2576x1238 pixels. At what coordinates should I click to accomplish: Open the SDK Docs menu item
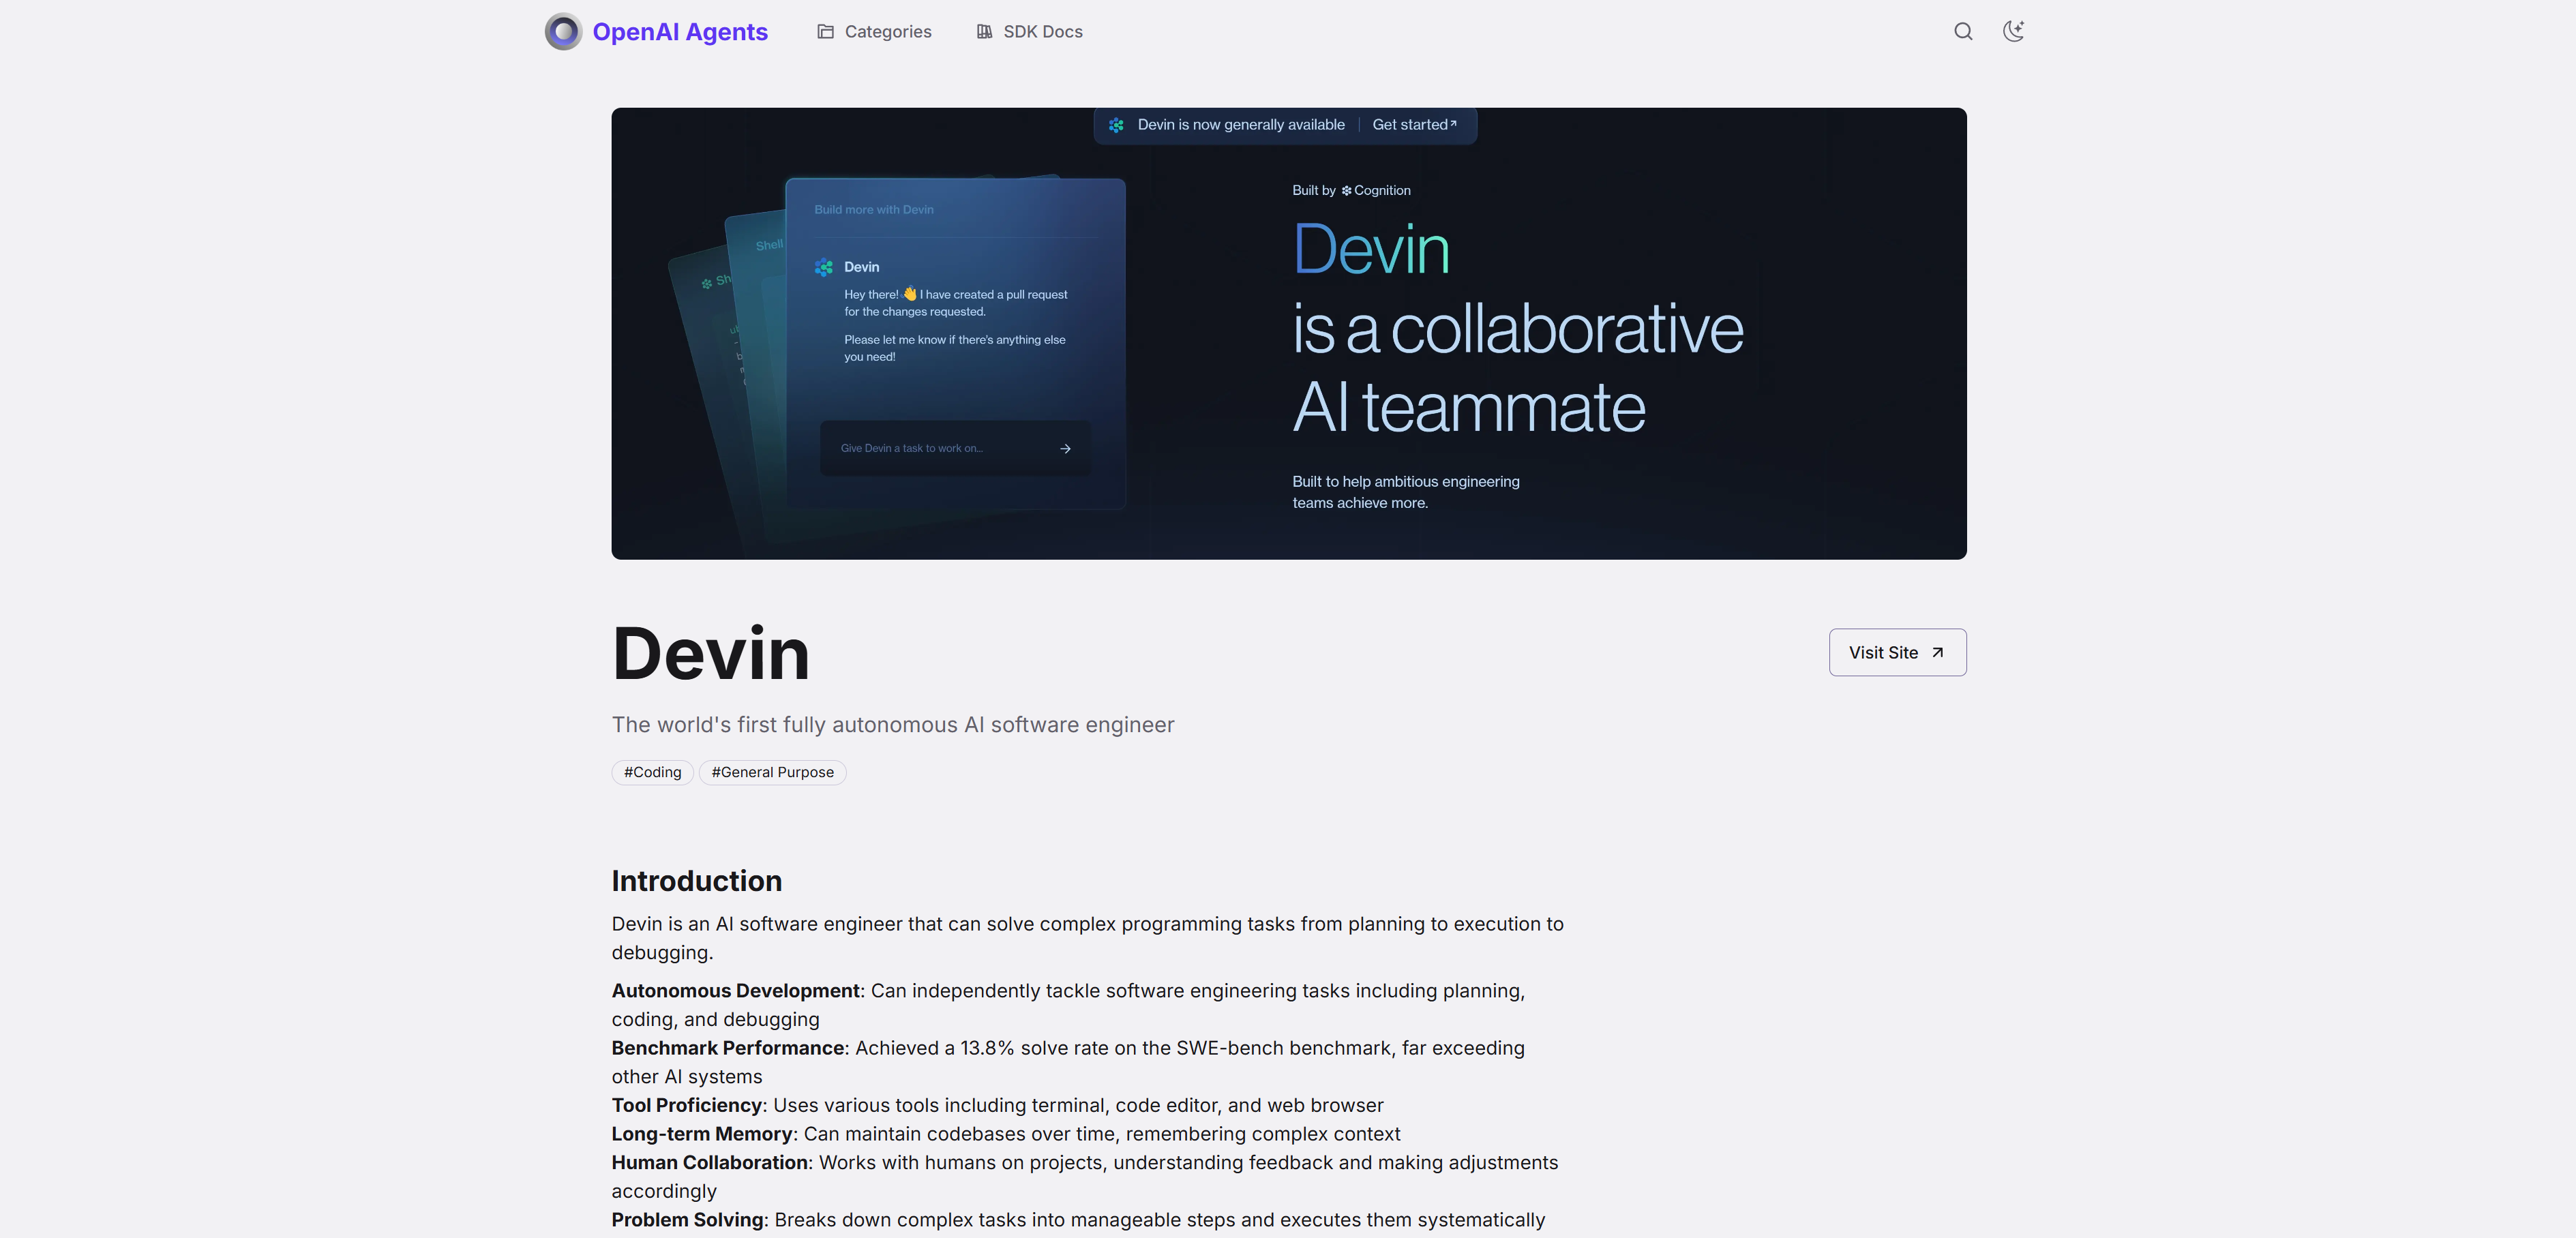(x=1030, y=32)
